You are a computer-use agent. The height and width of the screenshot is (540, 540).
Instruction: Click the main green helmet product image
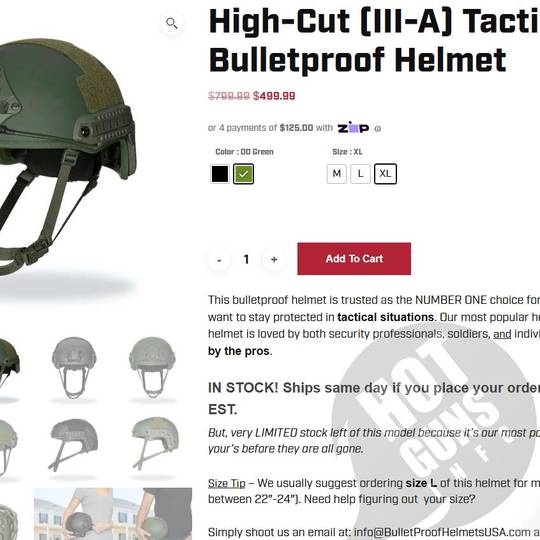[x=65, y=157]
